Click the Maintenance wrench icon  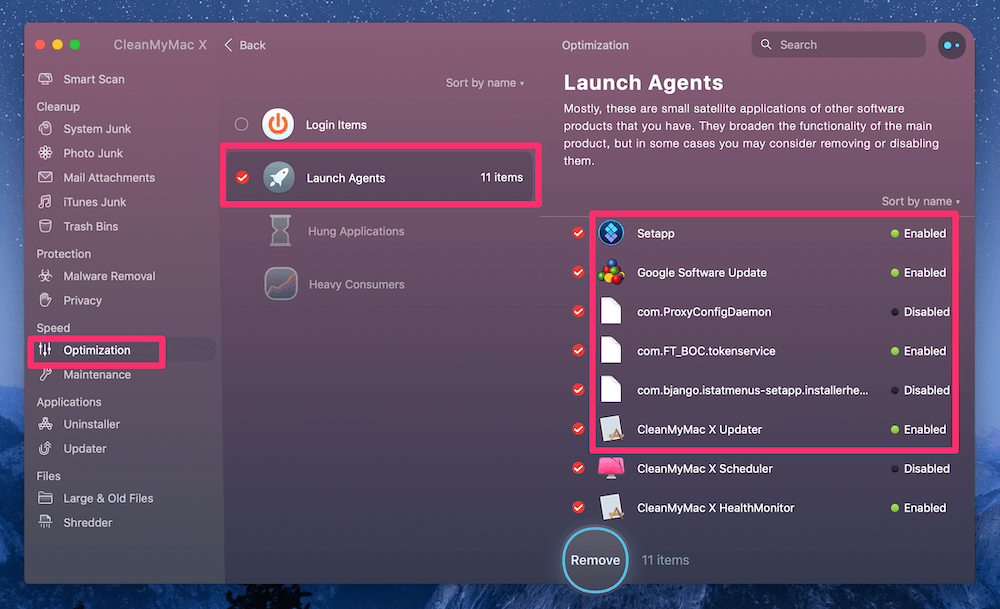click(45, 374)
